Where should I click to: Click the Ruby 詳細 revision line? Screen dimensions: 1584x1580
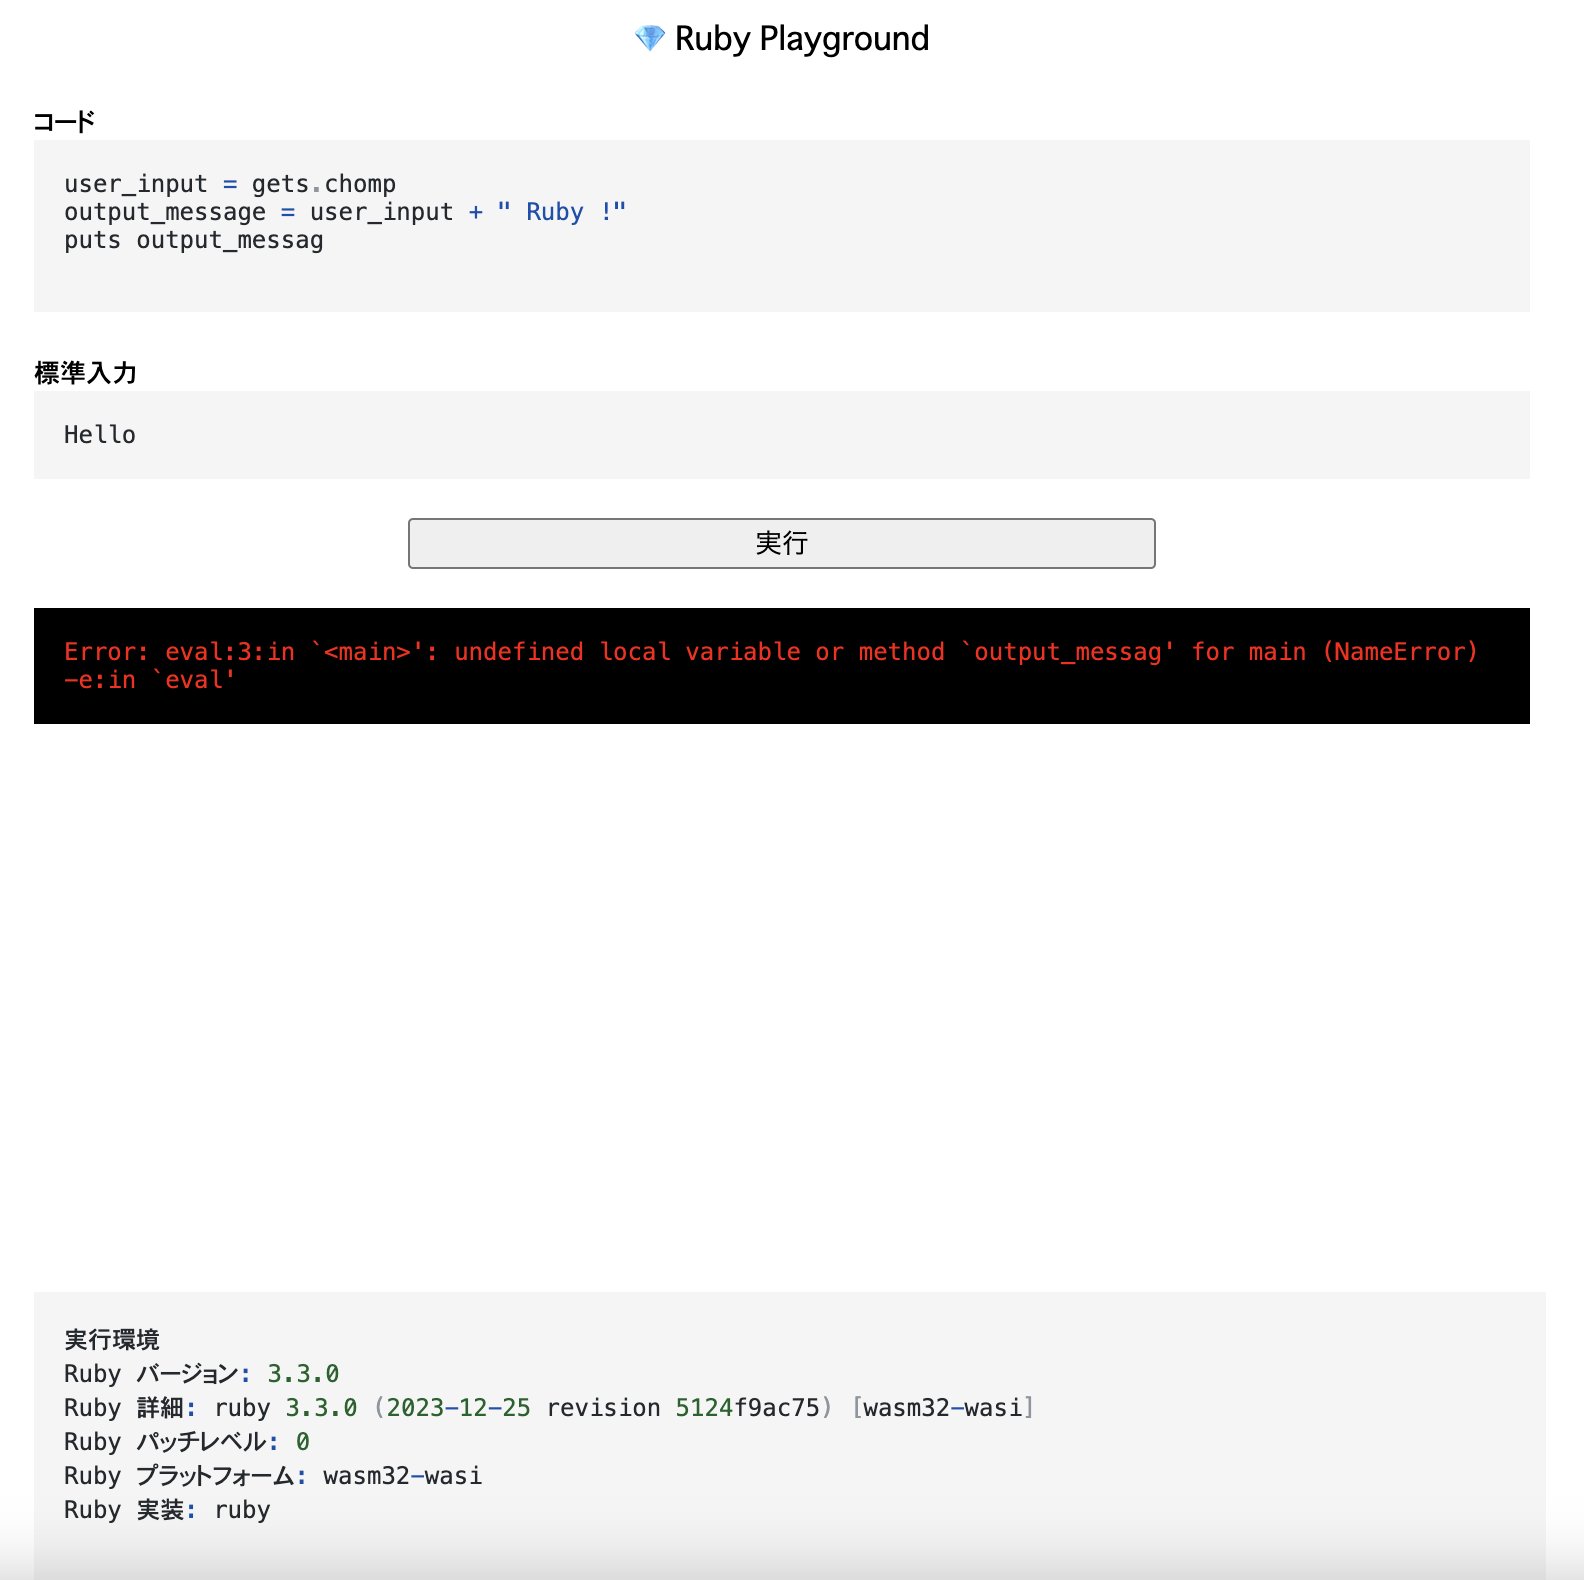click(549, 1408)
